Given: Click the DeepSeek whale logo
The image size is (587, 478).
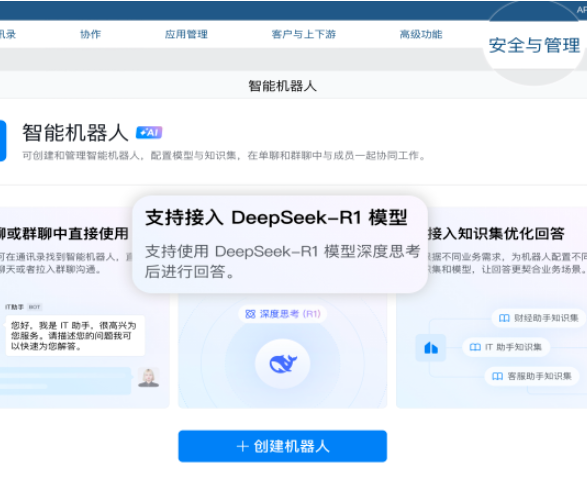Looking at the screenshot, I should coord(283,363).
